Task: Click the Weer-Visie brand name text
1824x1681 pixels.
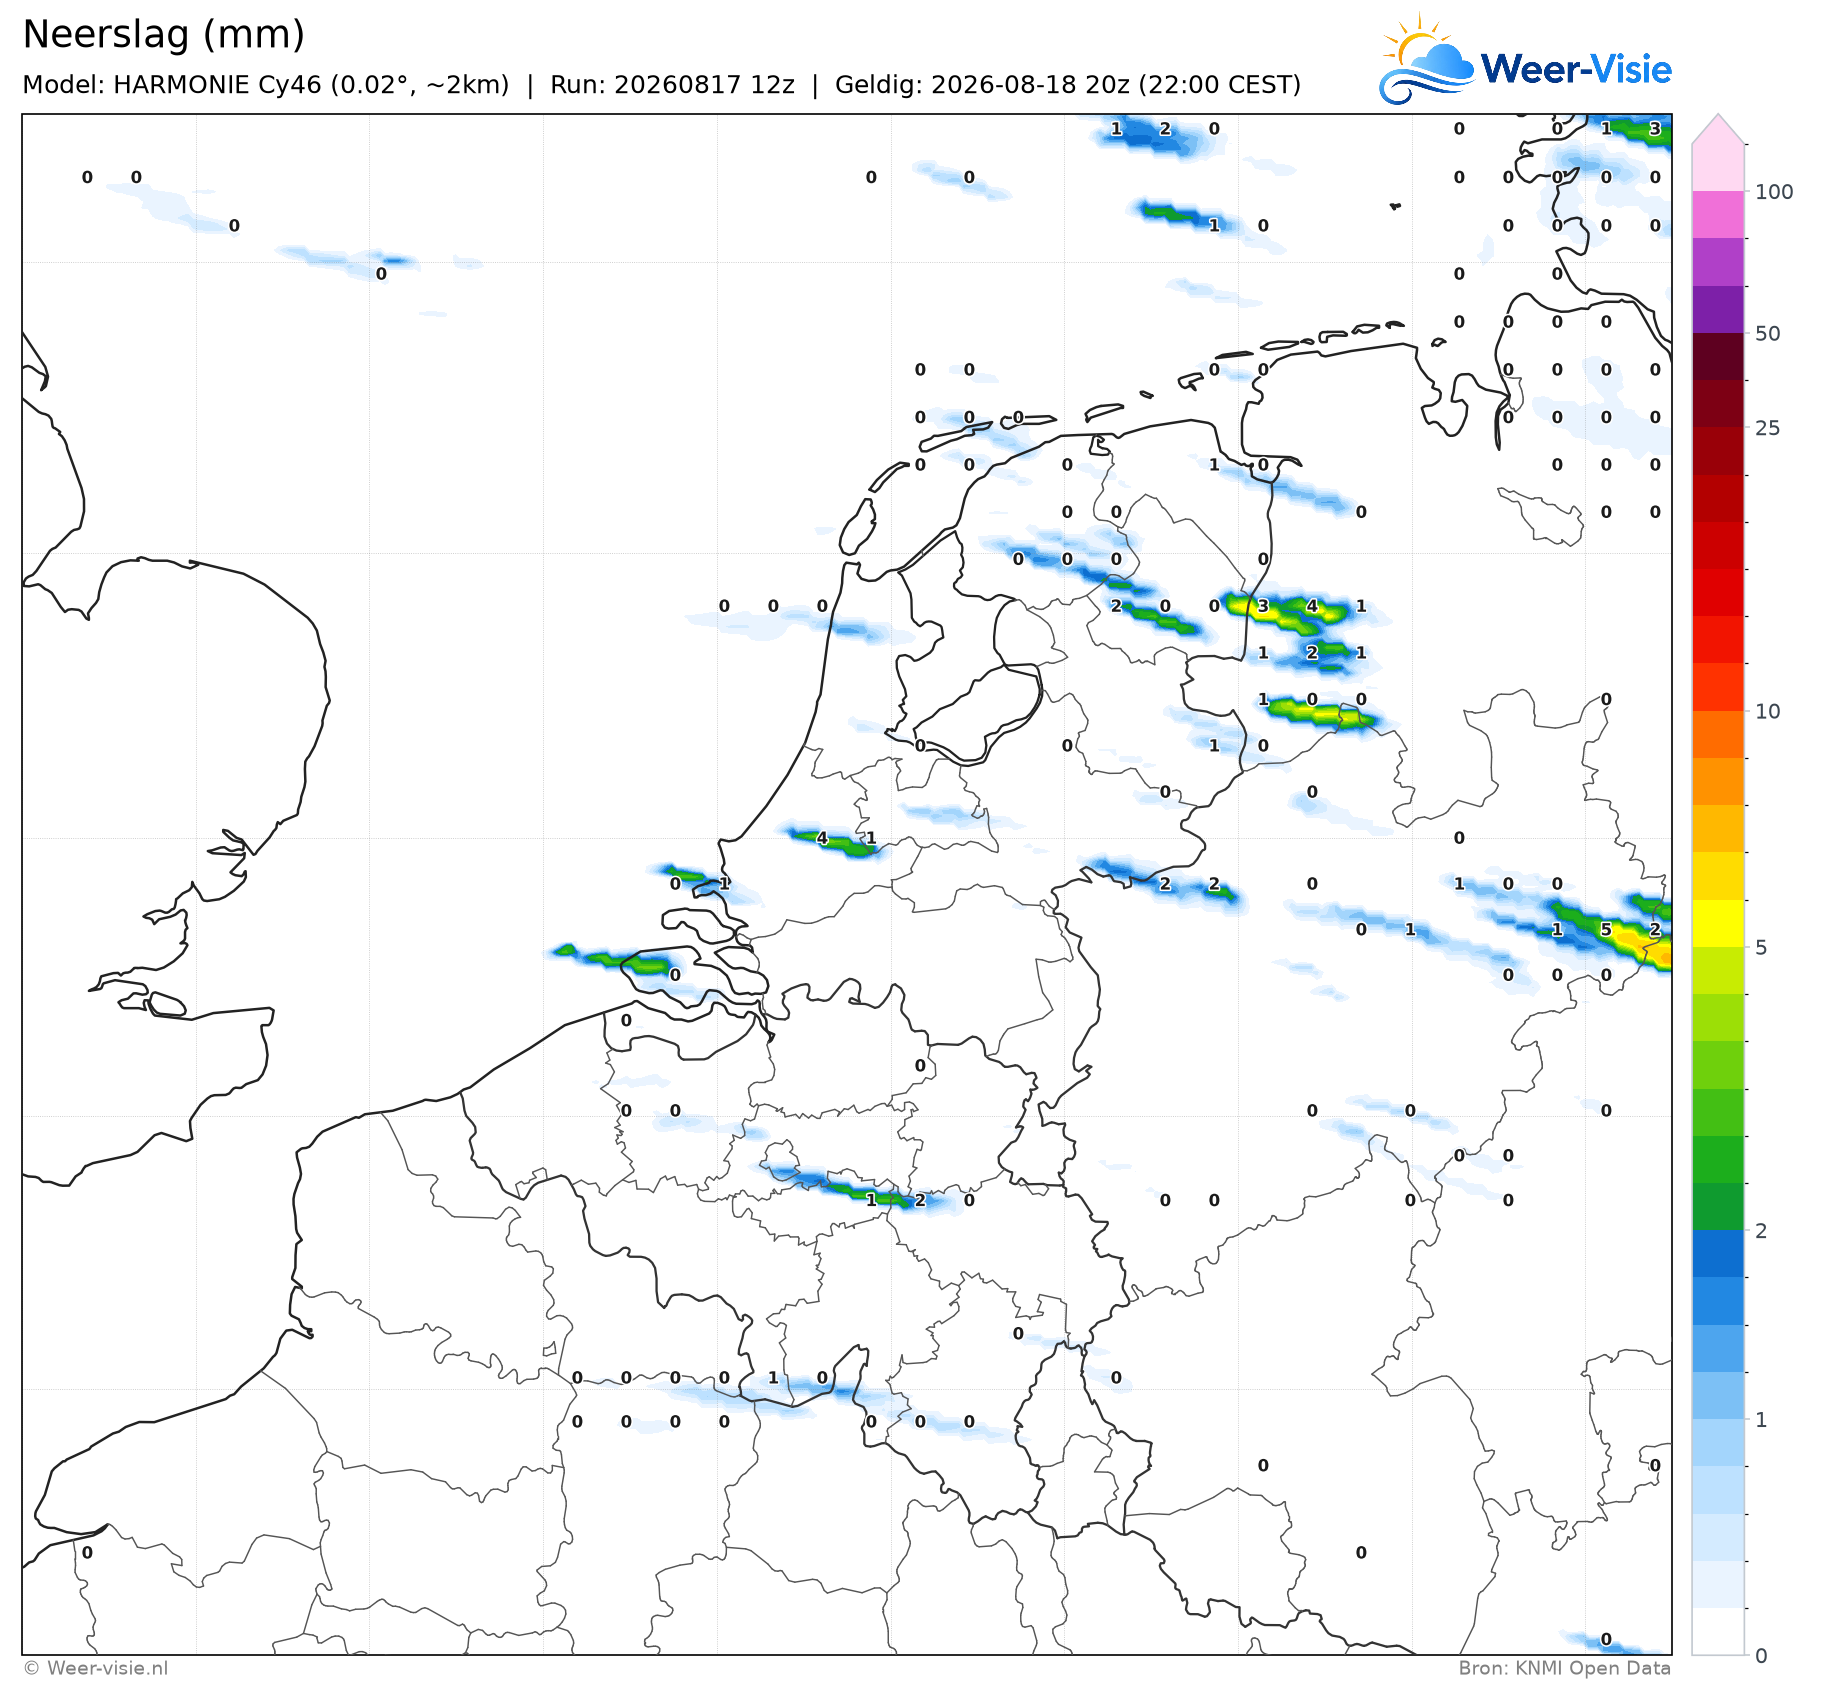Action: click(1576, 69)
